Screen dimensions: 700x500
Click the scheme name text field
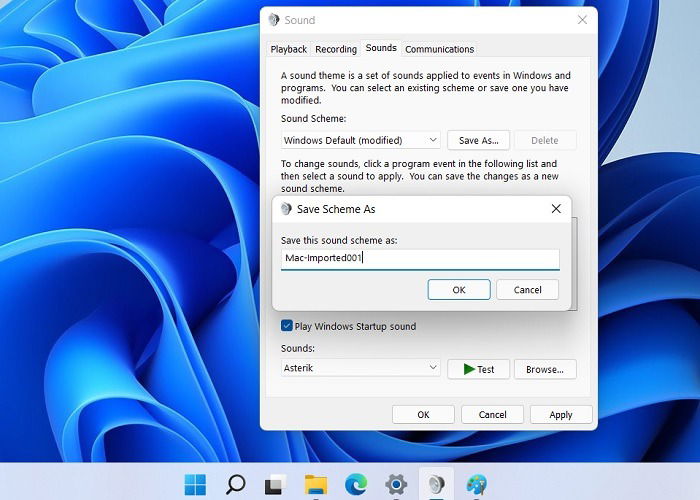(420, 259)
